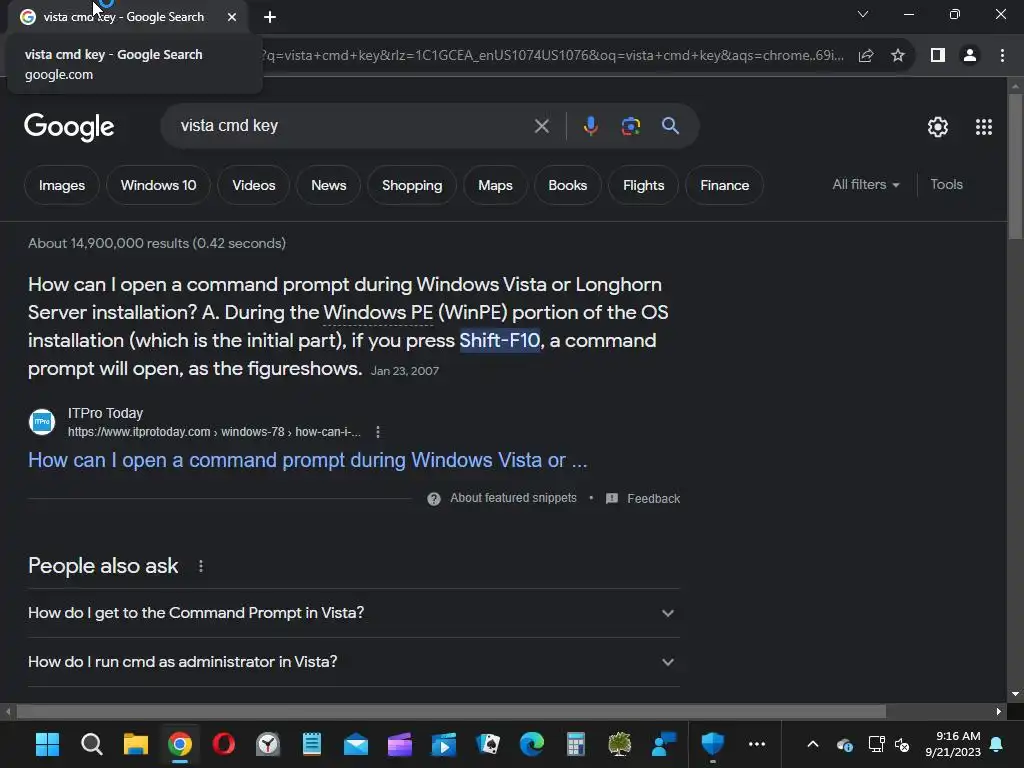The width and height of the screenshot is (1024, 768).
Task: Open Mail app from the taskbar
Action: 356,744
